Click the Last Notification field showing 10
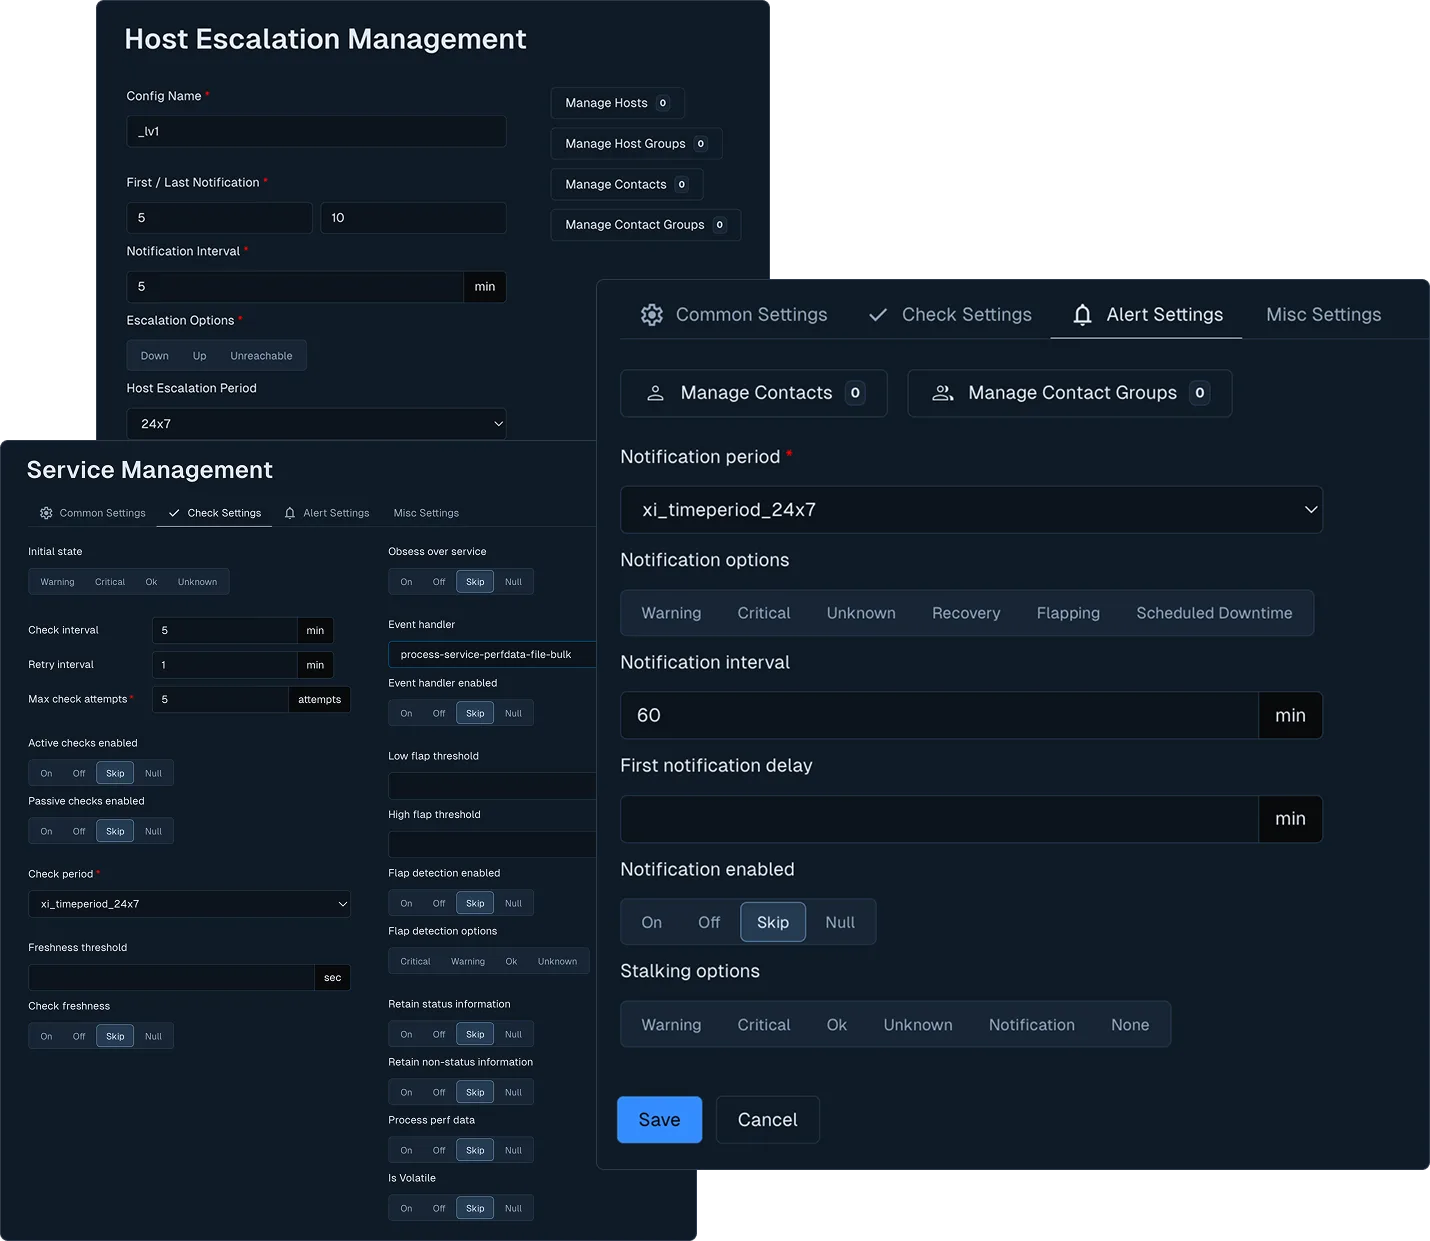The height and width of the screenshot is (1241, 1430). point(413,218)
